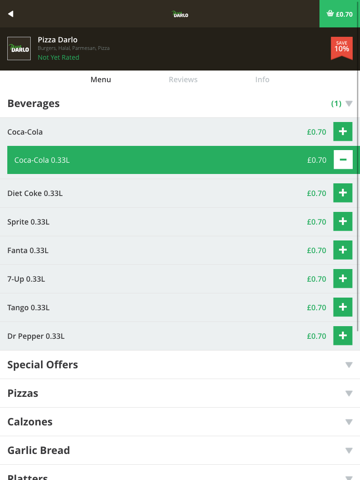Collapse the Beverages section arrow

(349, 104)
